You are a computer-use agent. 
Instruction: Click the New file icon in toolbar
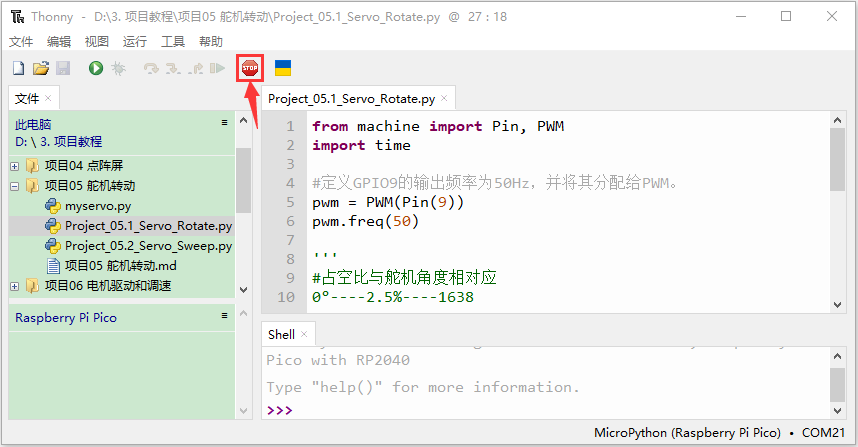click(19, 68)
